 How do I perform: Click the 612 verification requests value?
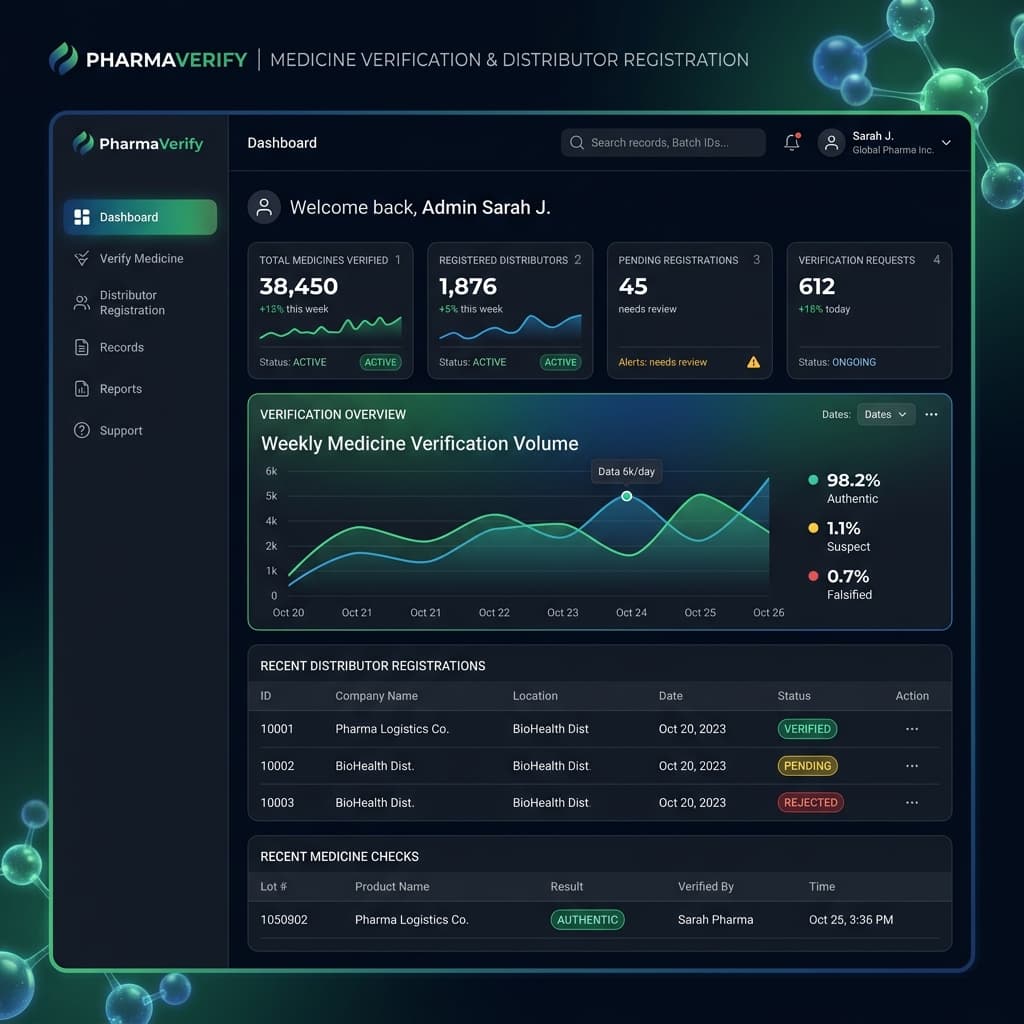tap(816, 286)
